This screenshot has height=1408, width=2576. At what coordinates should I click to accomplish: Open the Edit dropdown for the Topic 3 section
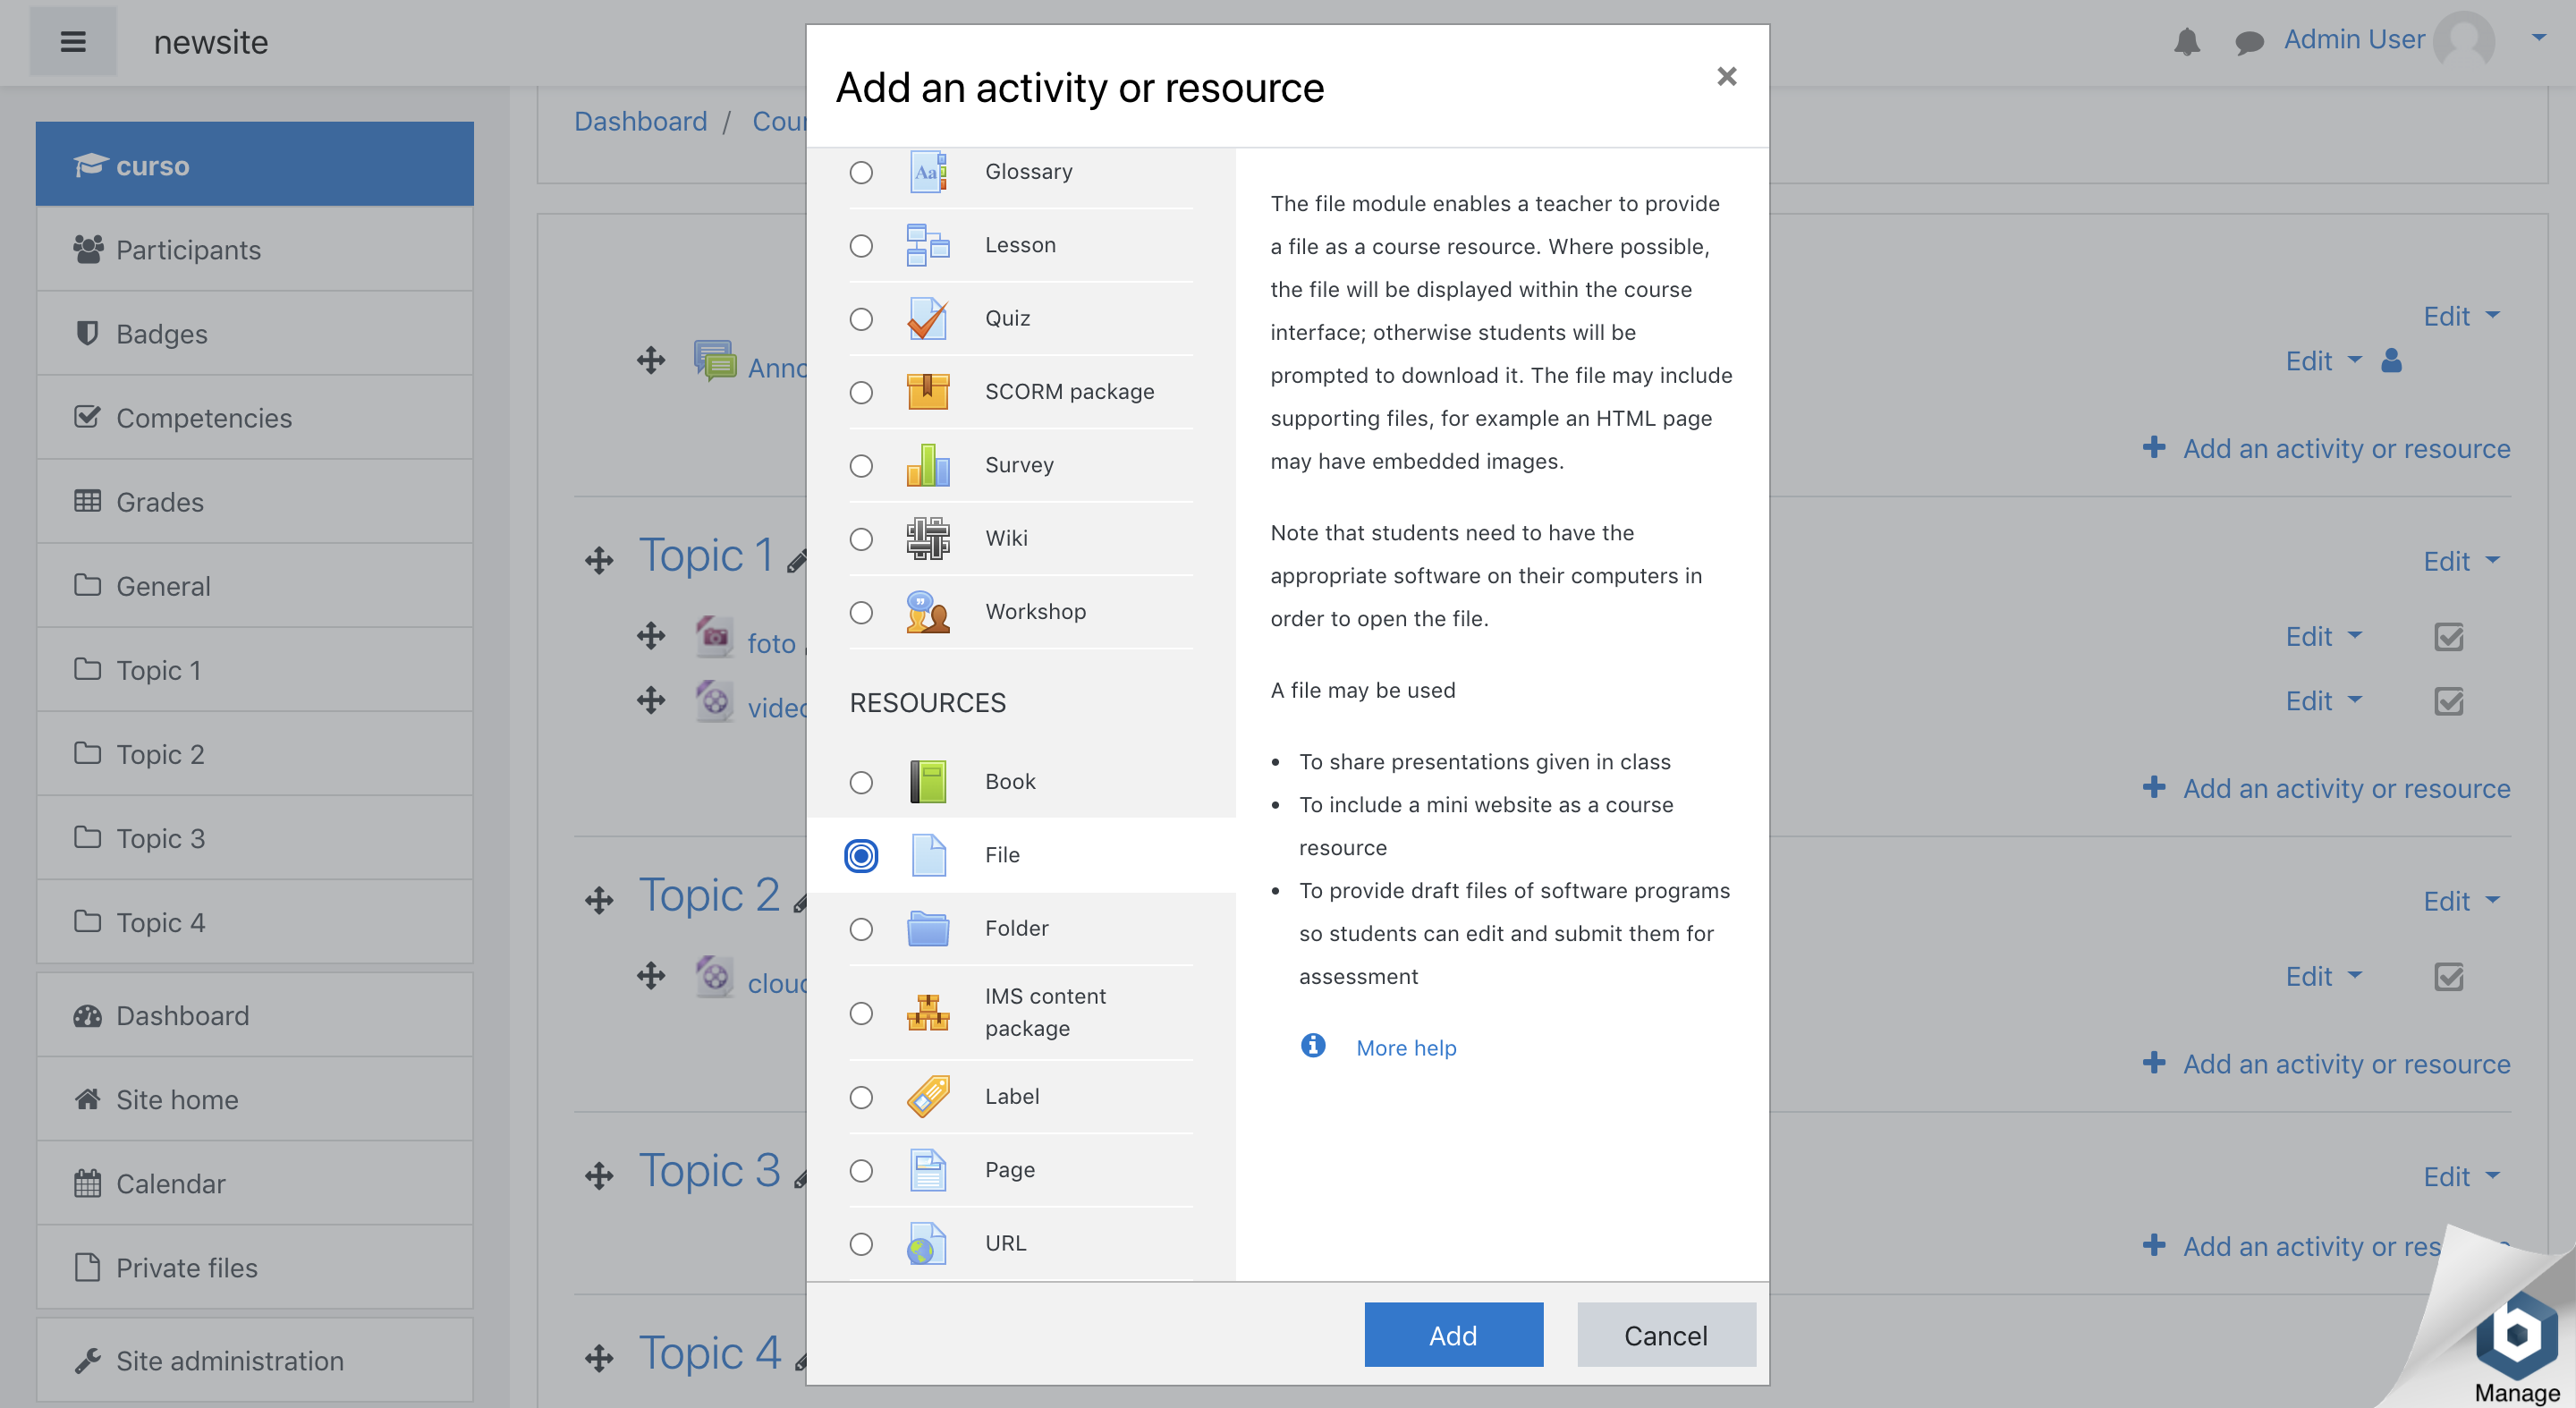tap(2460, 1177)
